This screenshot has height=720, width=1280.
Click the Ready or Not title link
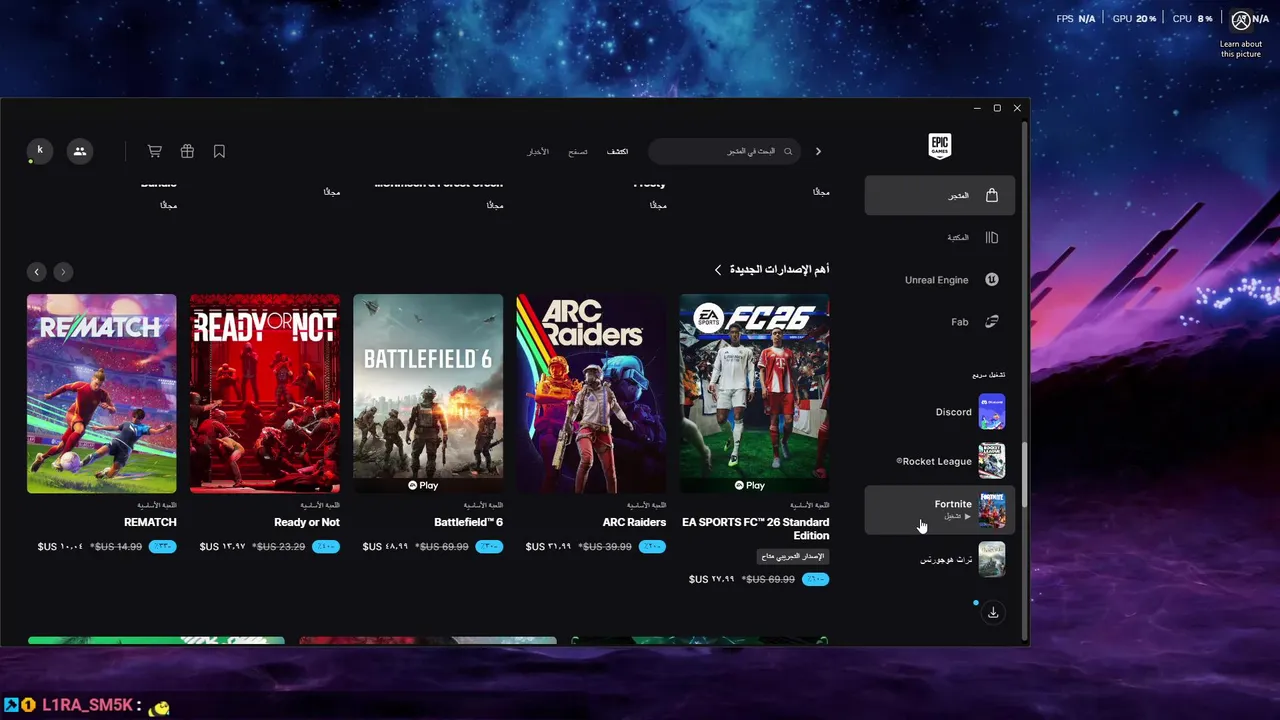tap(307, 522)
